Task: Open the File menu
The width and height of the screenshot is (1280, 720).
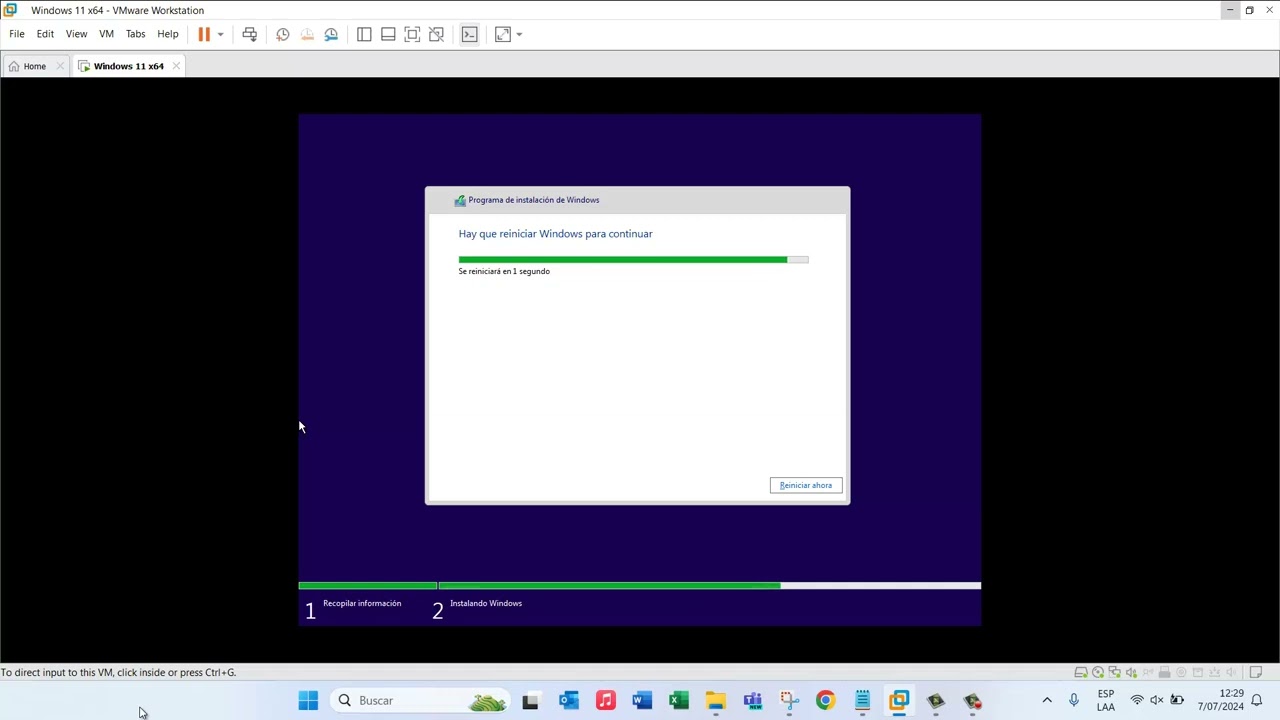Action: tap(17, 34)
